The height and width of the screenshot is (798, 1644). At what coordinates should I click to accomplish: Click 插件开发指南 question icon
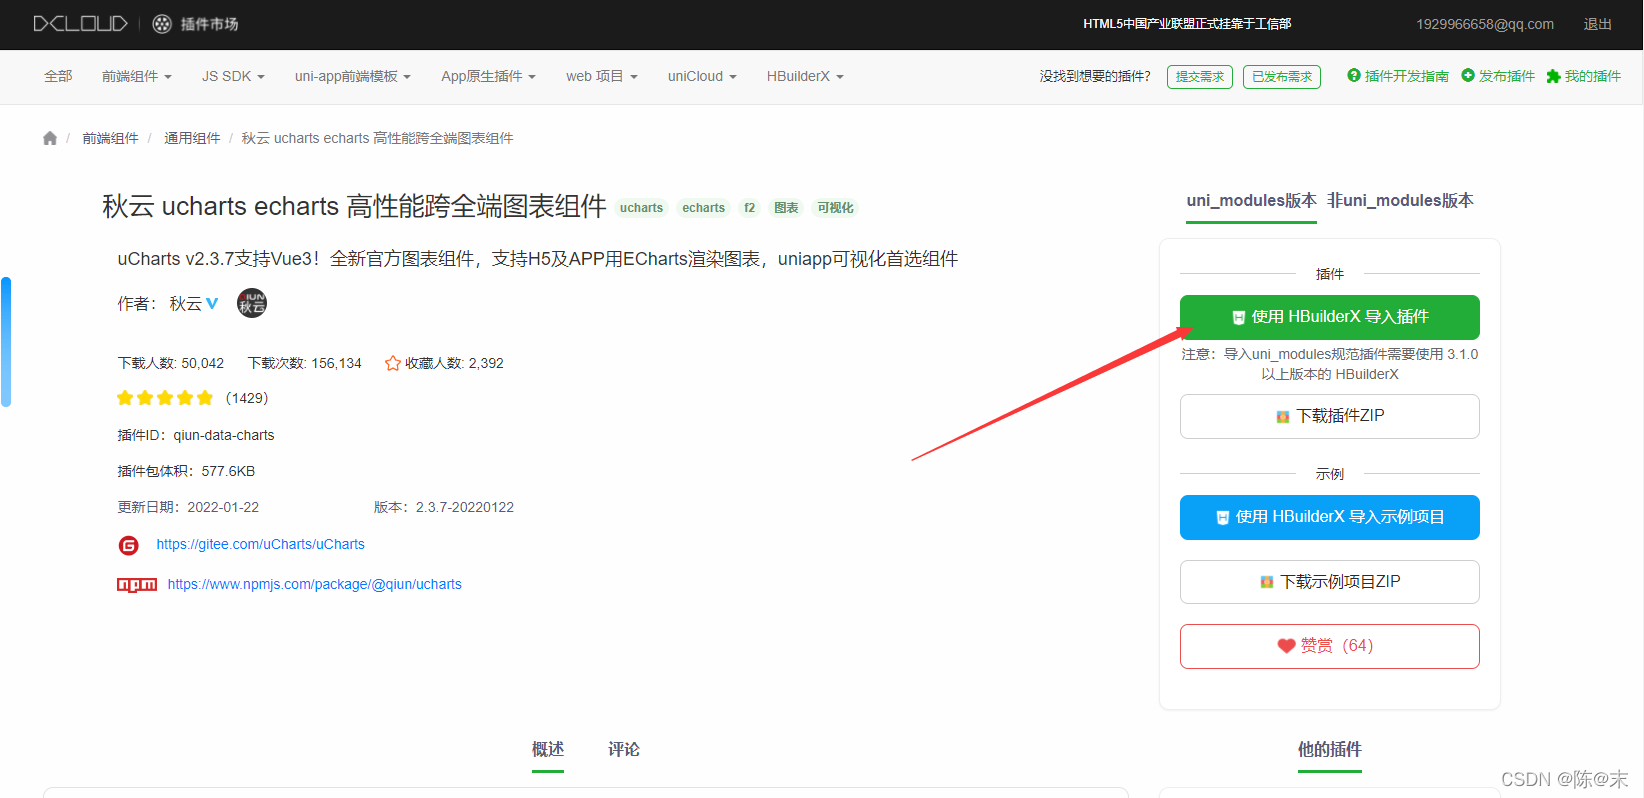1354,75
